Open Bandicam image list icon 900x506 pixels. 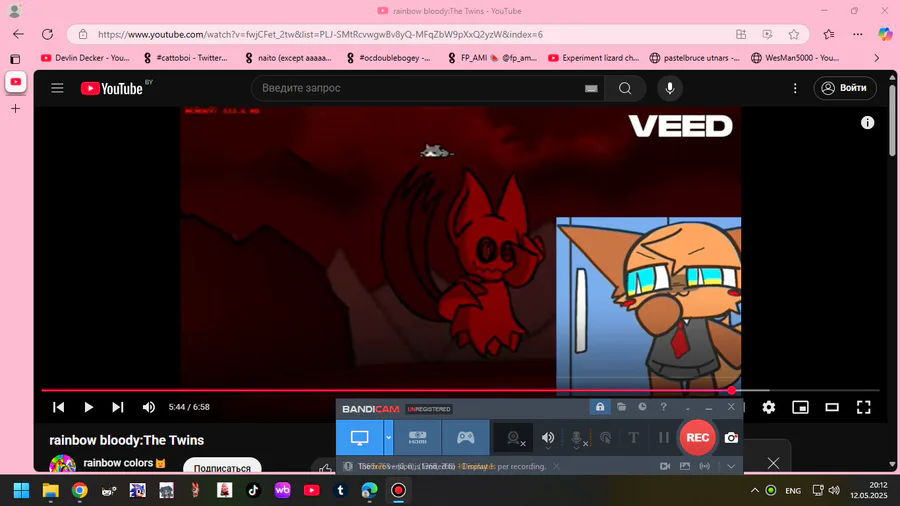coord(685,466)
